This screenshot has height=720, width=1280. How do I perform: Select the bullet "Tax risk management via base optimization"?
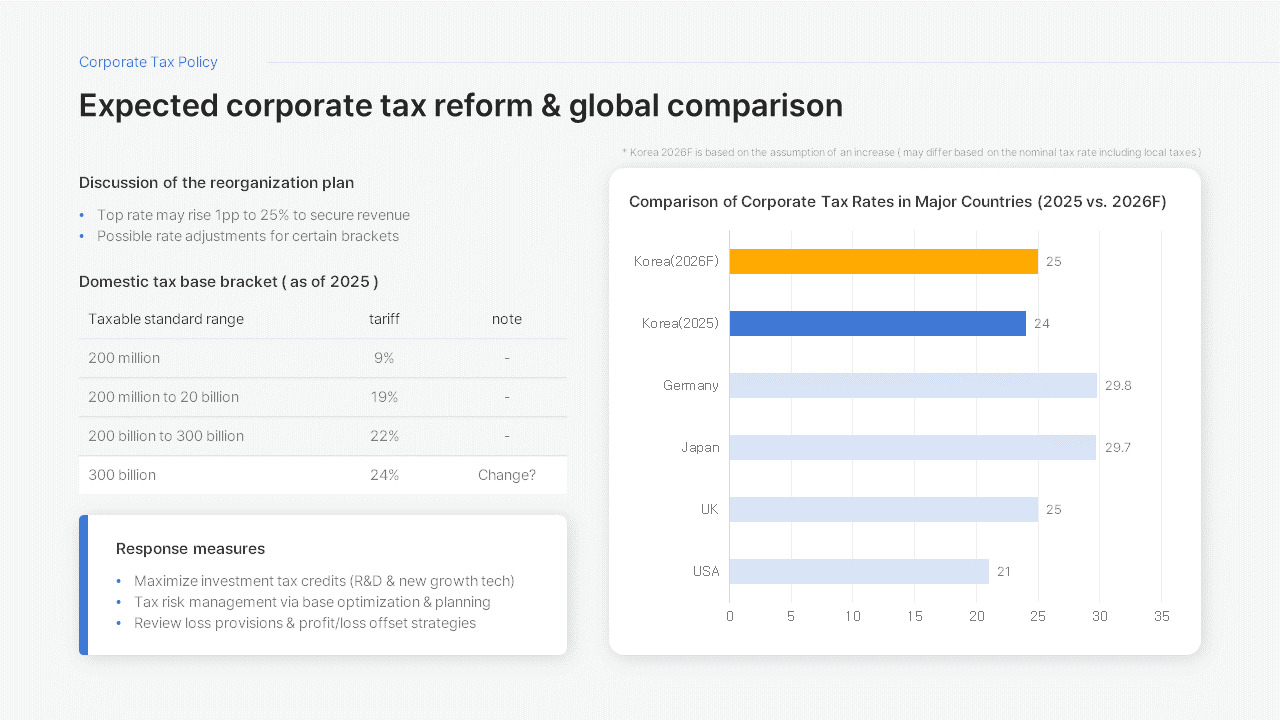pyautogui.click(x=312, y=602)
